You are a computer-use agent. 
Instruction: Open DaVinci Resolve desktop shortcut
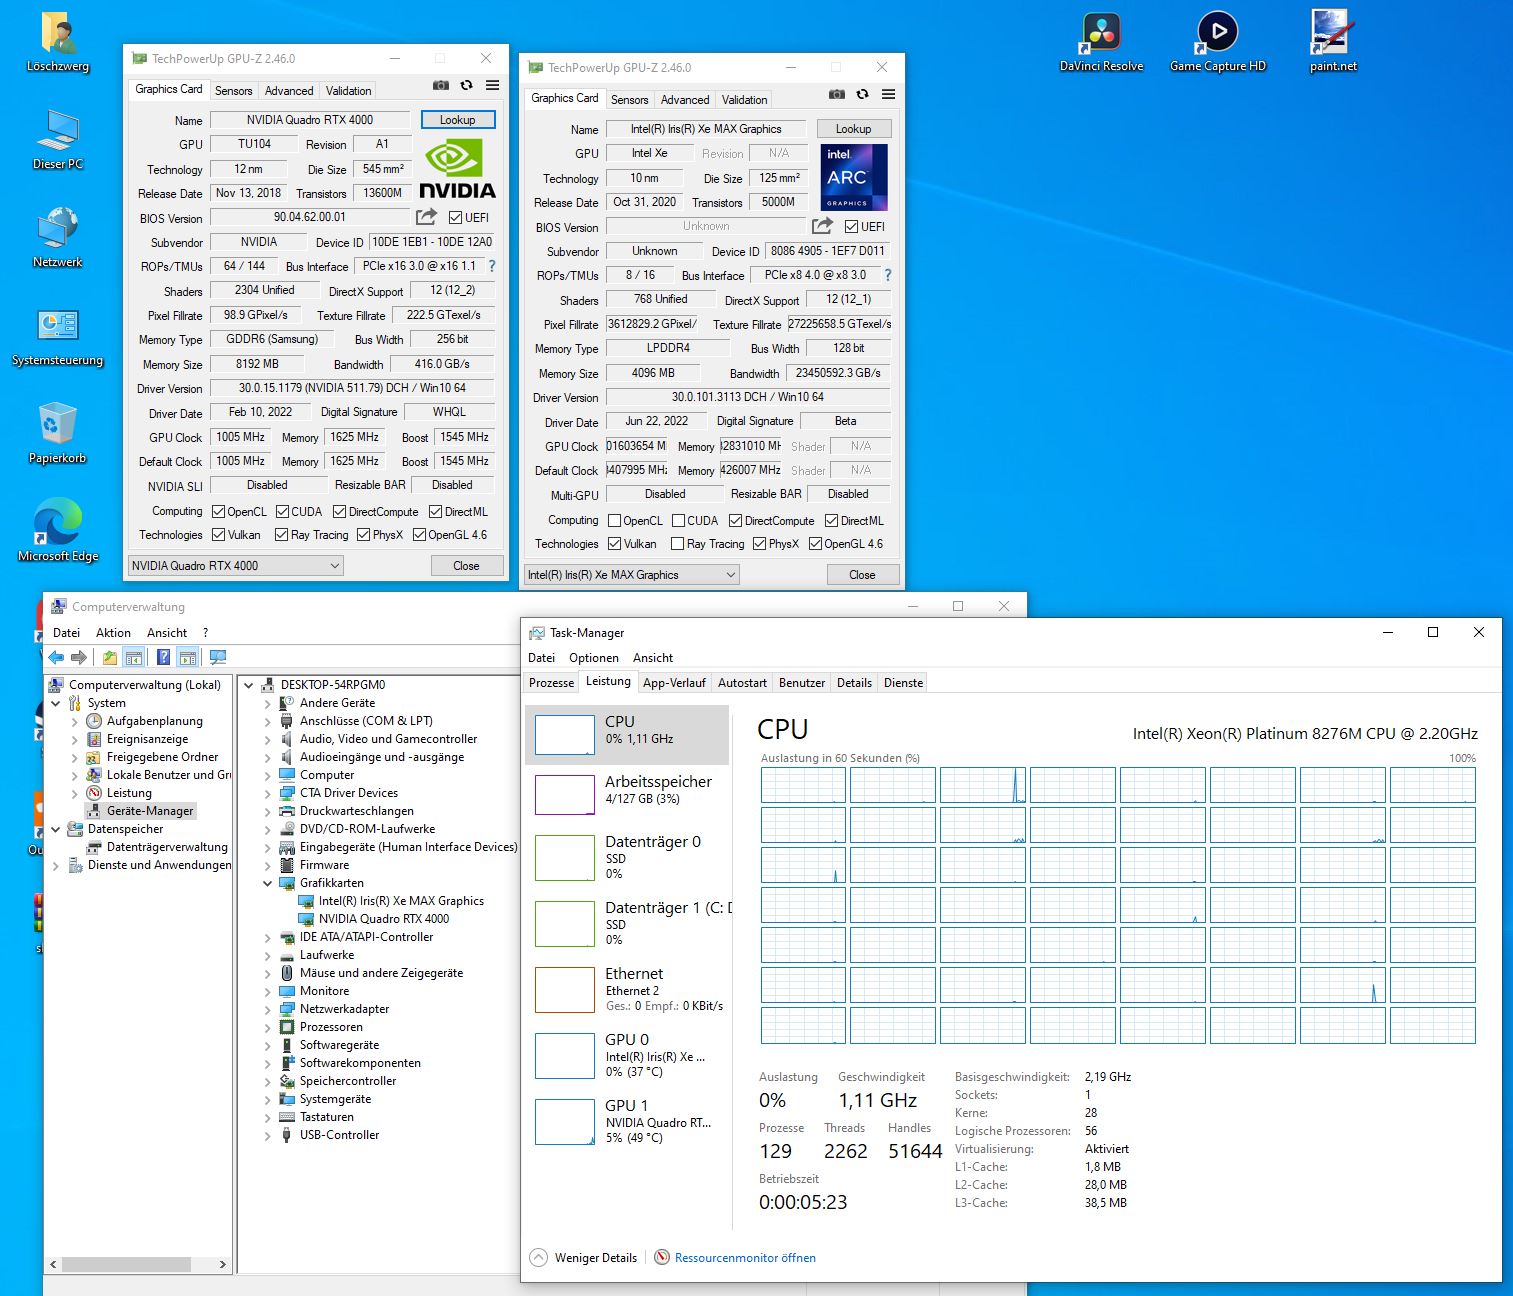click(1101, 42)
